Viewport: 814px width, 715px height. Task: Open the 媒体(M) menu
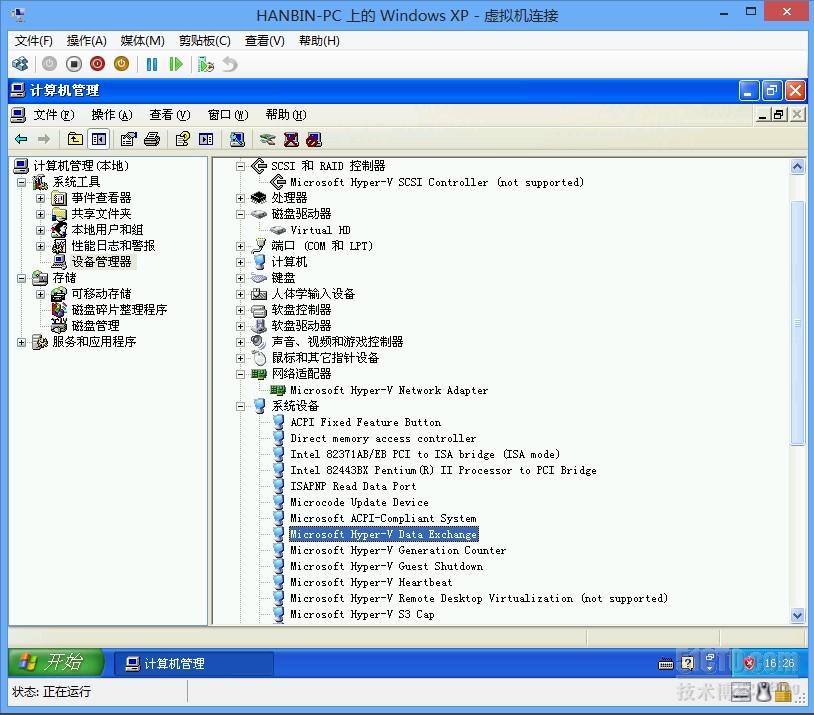click(142, 41)
